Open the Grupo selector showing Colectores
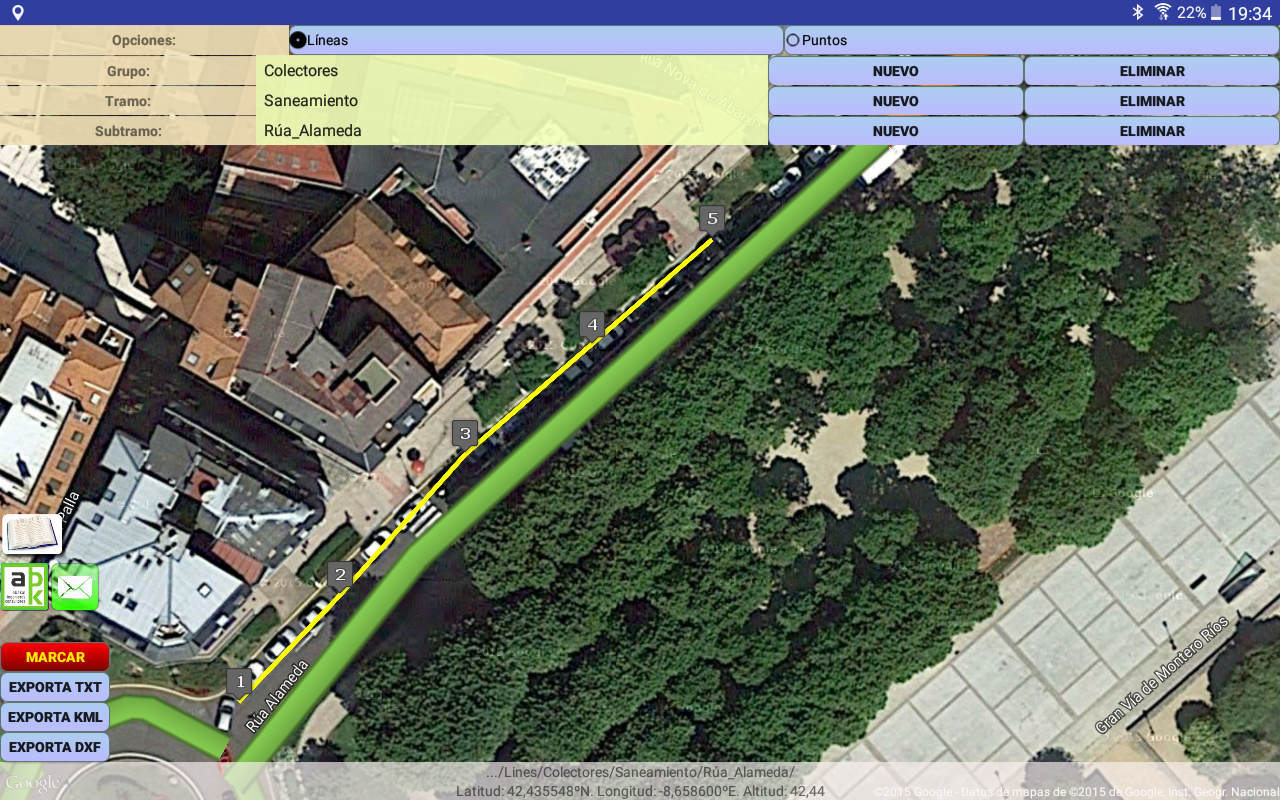Image resolution: width=1280 pixels, height=800 pixels. (x=512, y=71)
